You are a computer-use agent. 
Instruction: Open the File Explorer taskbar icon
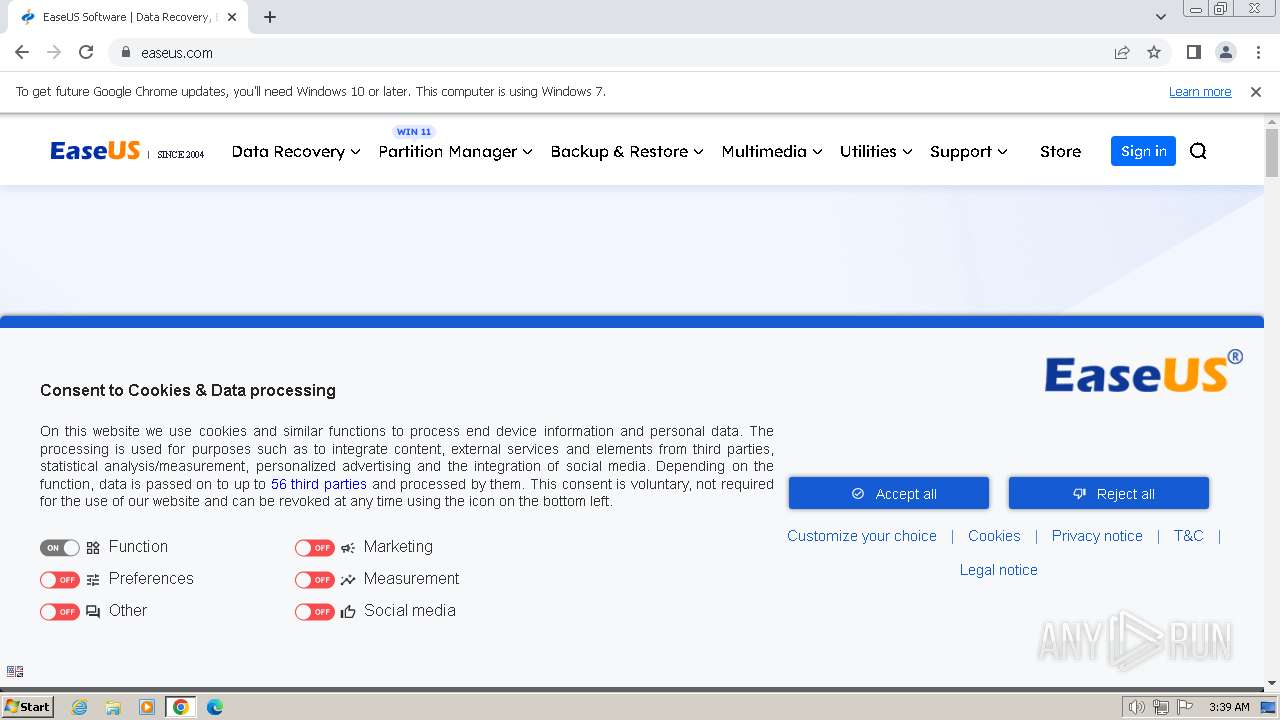tap(113, 707)
